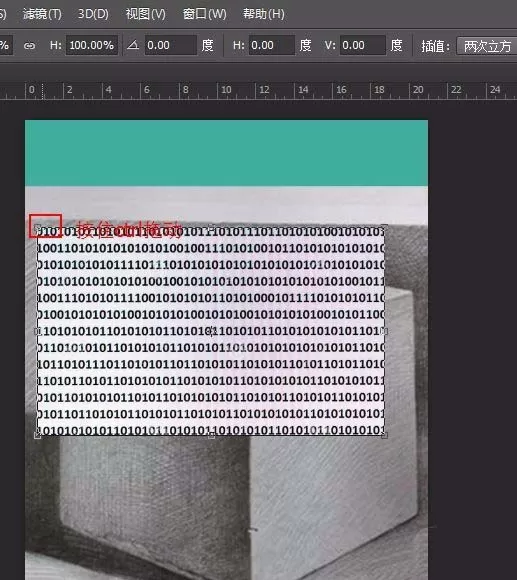
Task: Click the height scale field showing 100.00%
Action: click(x=91, y=45)
